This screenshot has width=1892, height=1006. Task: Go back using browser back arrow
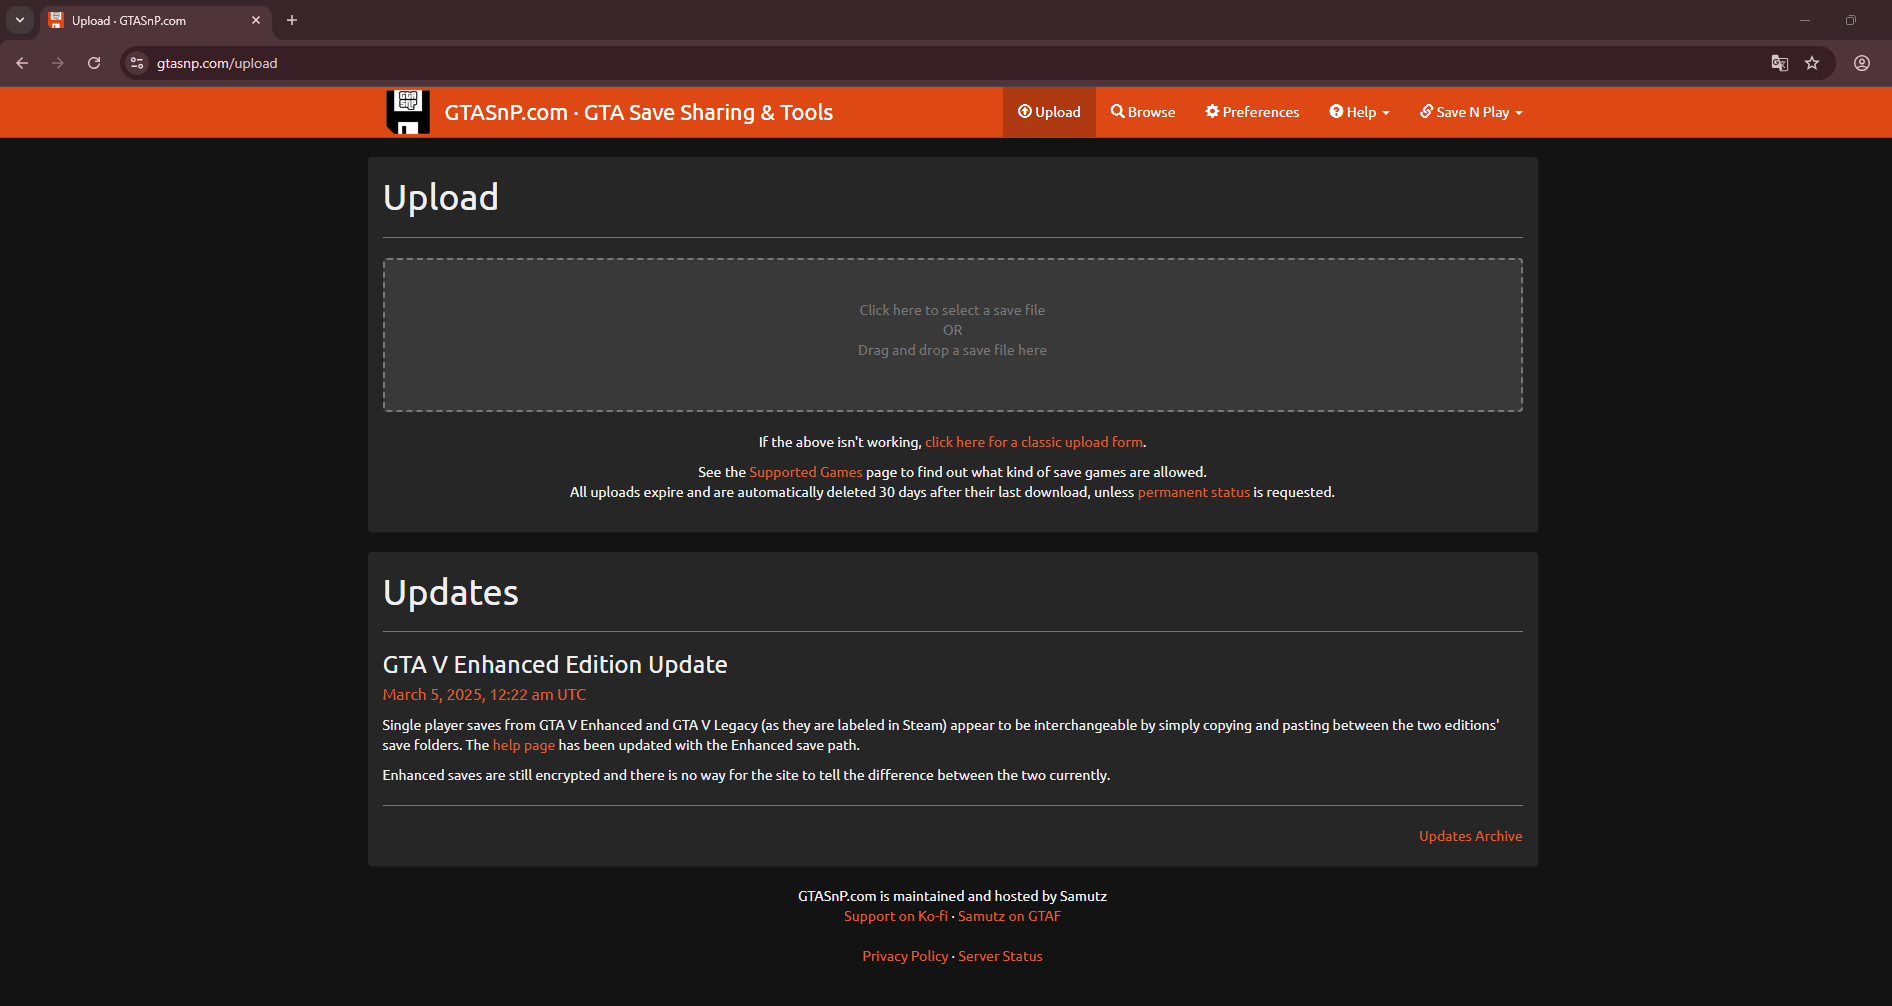pos(22,63)
